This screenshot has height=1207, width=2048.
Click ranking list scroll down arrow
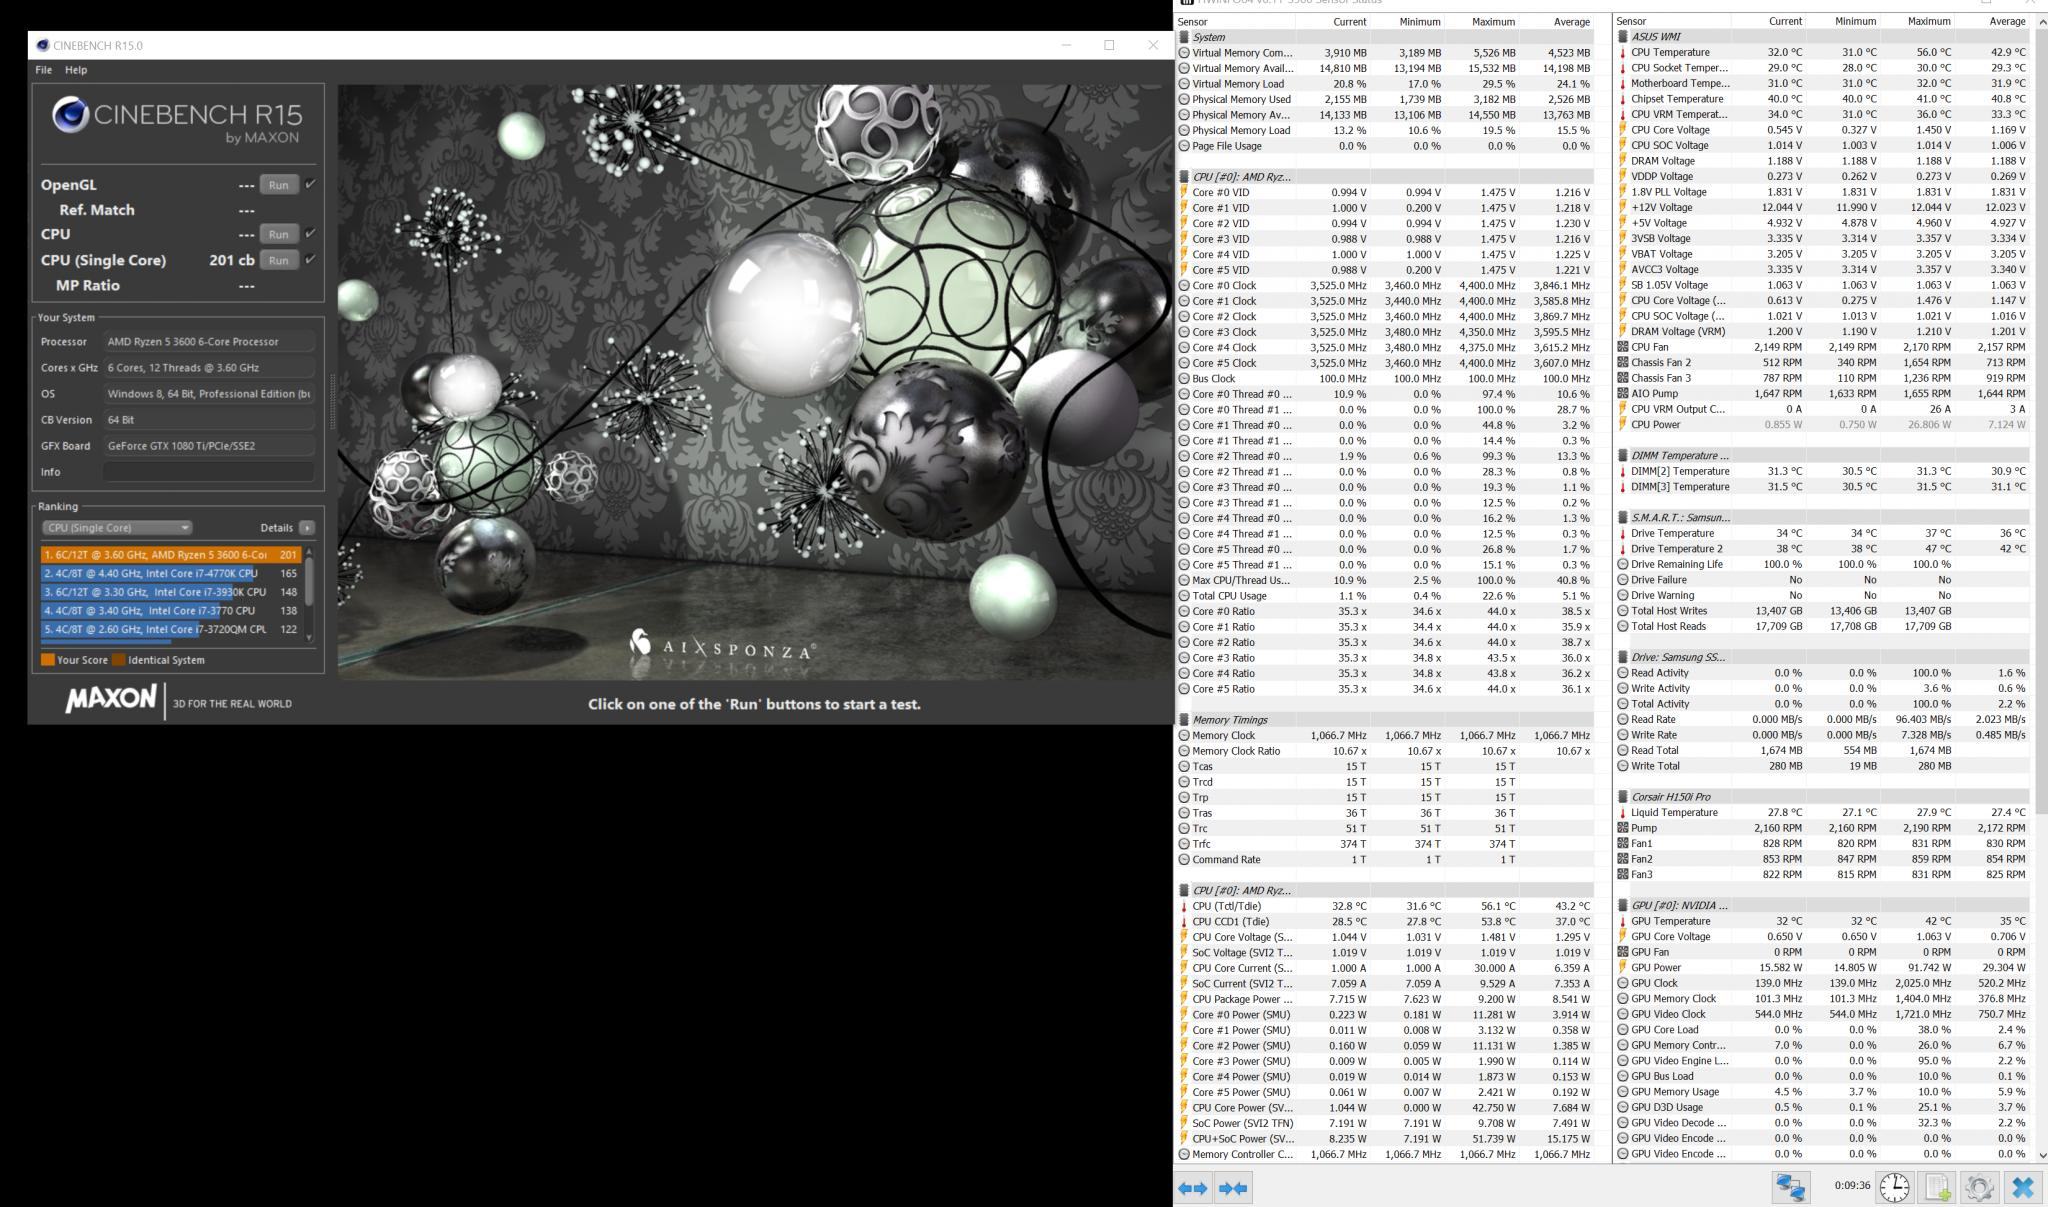click(x=310, y=637)
